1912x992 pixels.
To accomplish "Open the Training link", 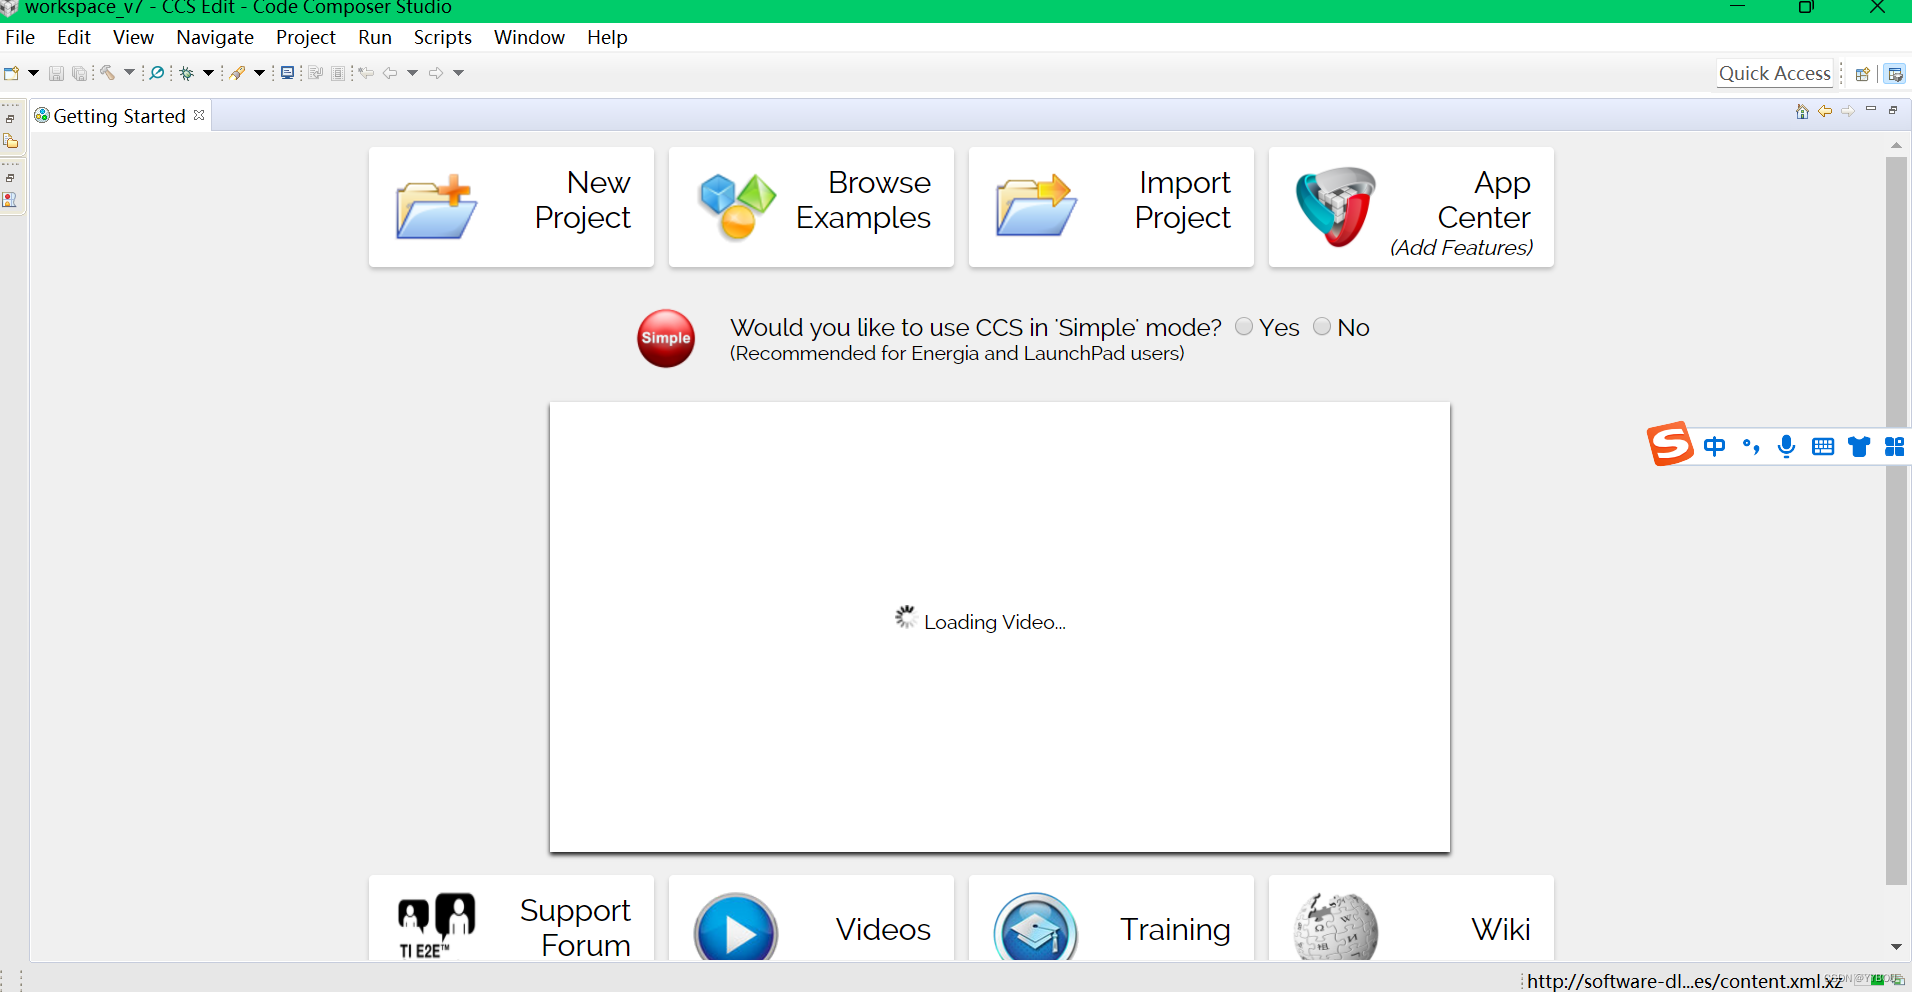I will tap(1111, 919).
